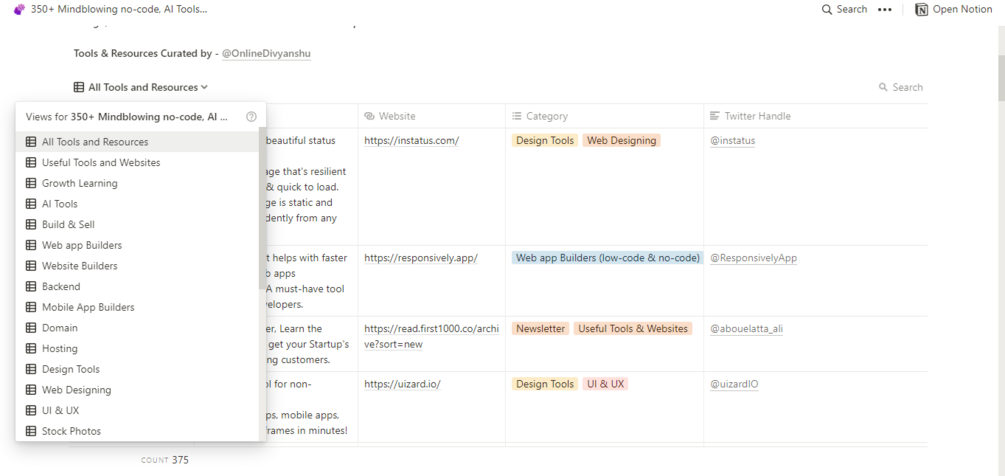Click the Views popup scrollbar
The image size is (1005, 476).
tap(262, 190)
